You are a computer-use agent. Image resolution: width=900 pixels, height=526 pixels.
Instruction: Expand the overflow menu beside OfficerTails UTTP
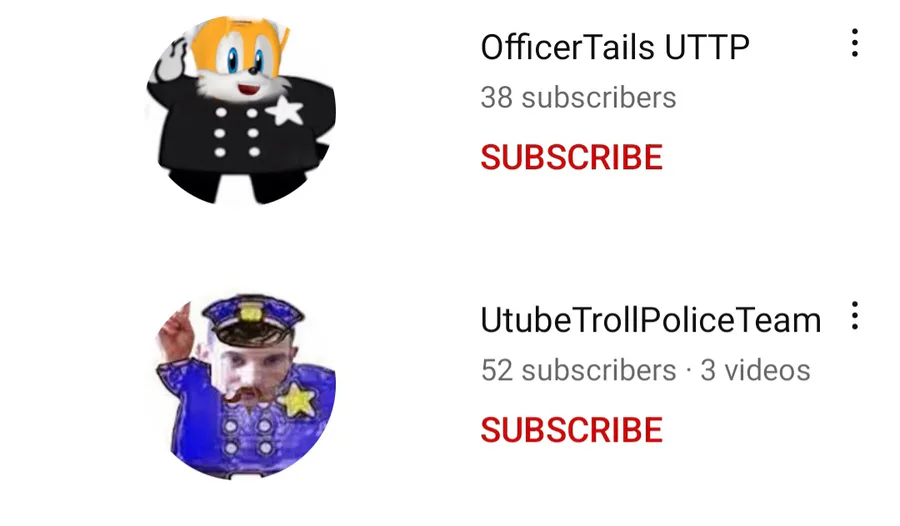[855, 43]
